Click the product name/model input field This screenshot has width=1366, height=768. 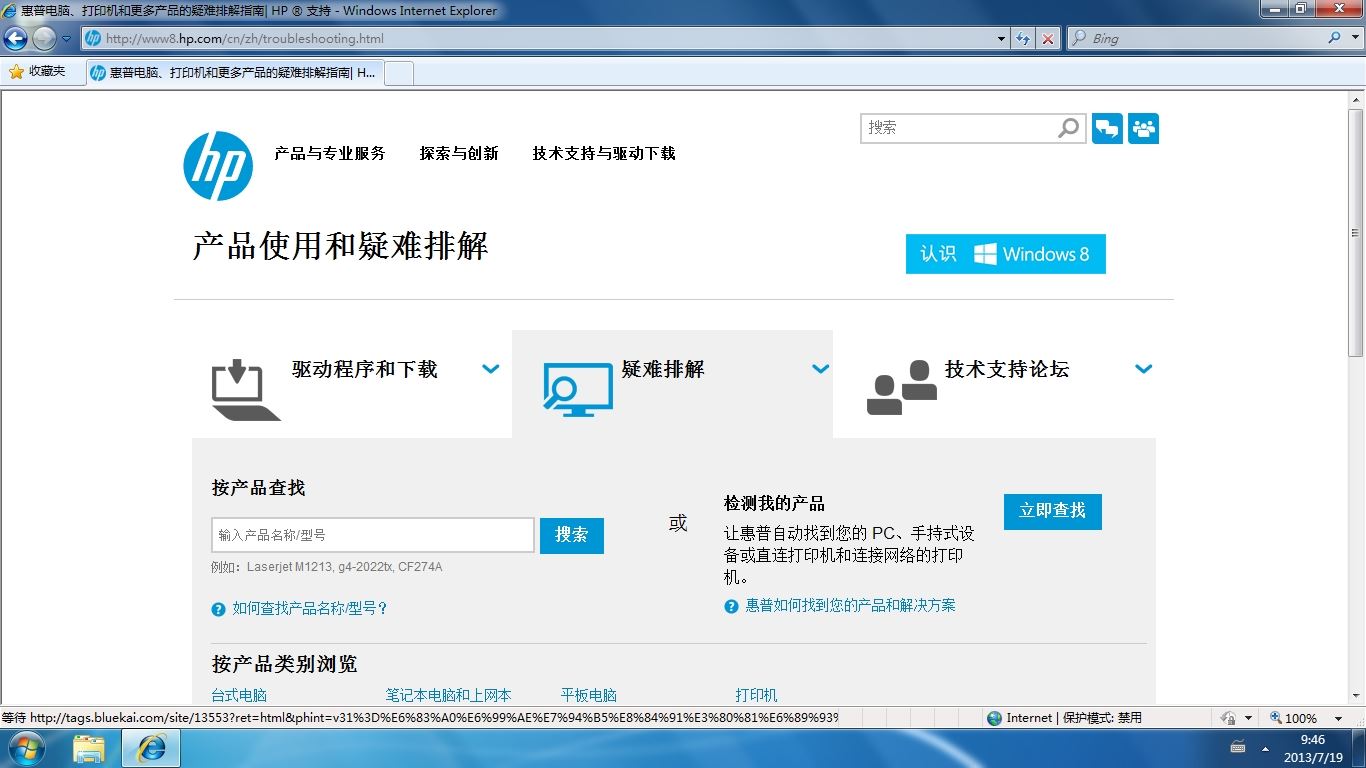tap(373, 535)
